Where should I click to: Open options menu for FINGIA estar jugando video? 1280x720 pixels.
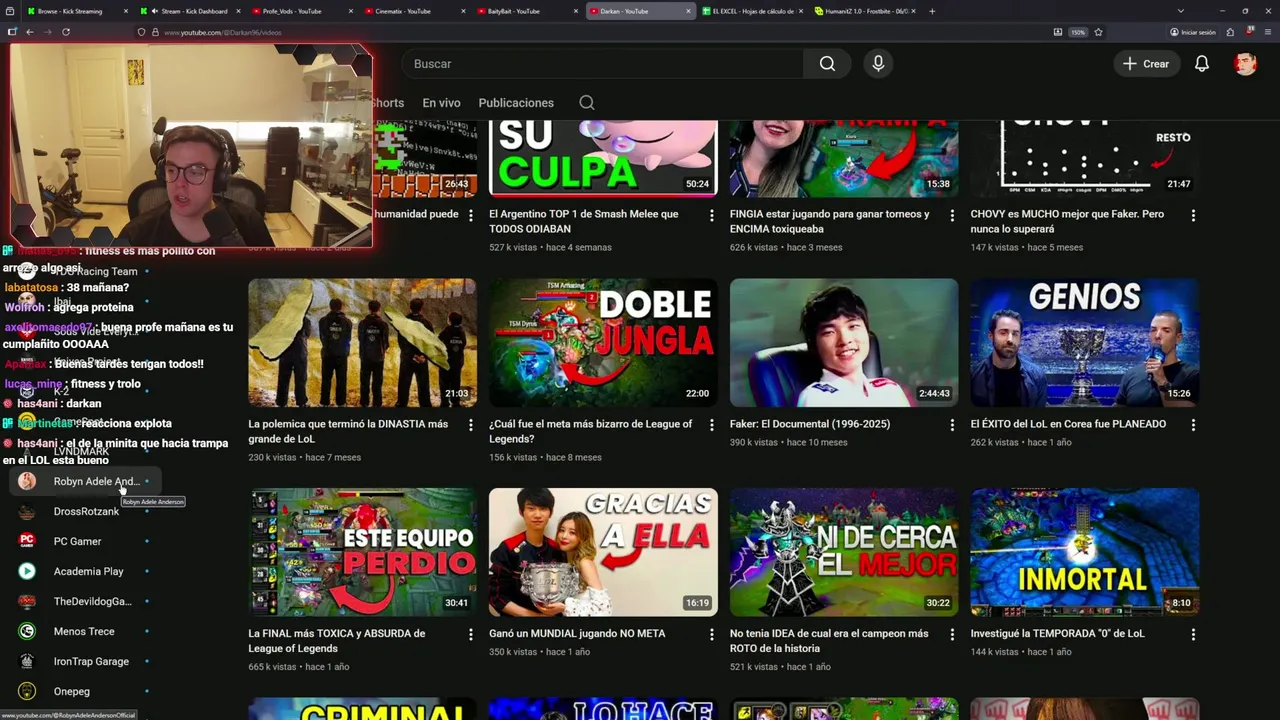pos(953,215)
